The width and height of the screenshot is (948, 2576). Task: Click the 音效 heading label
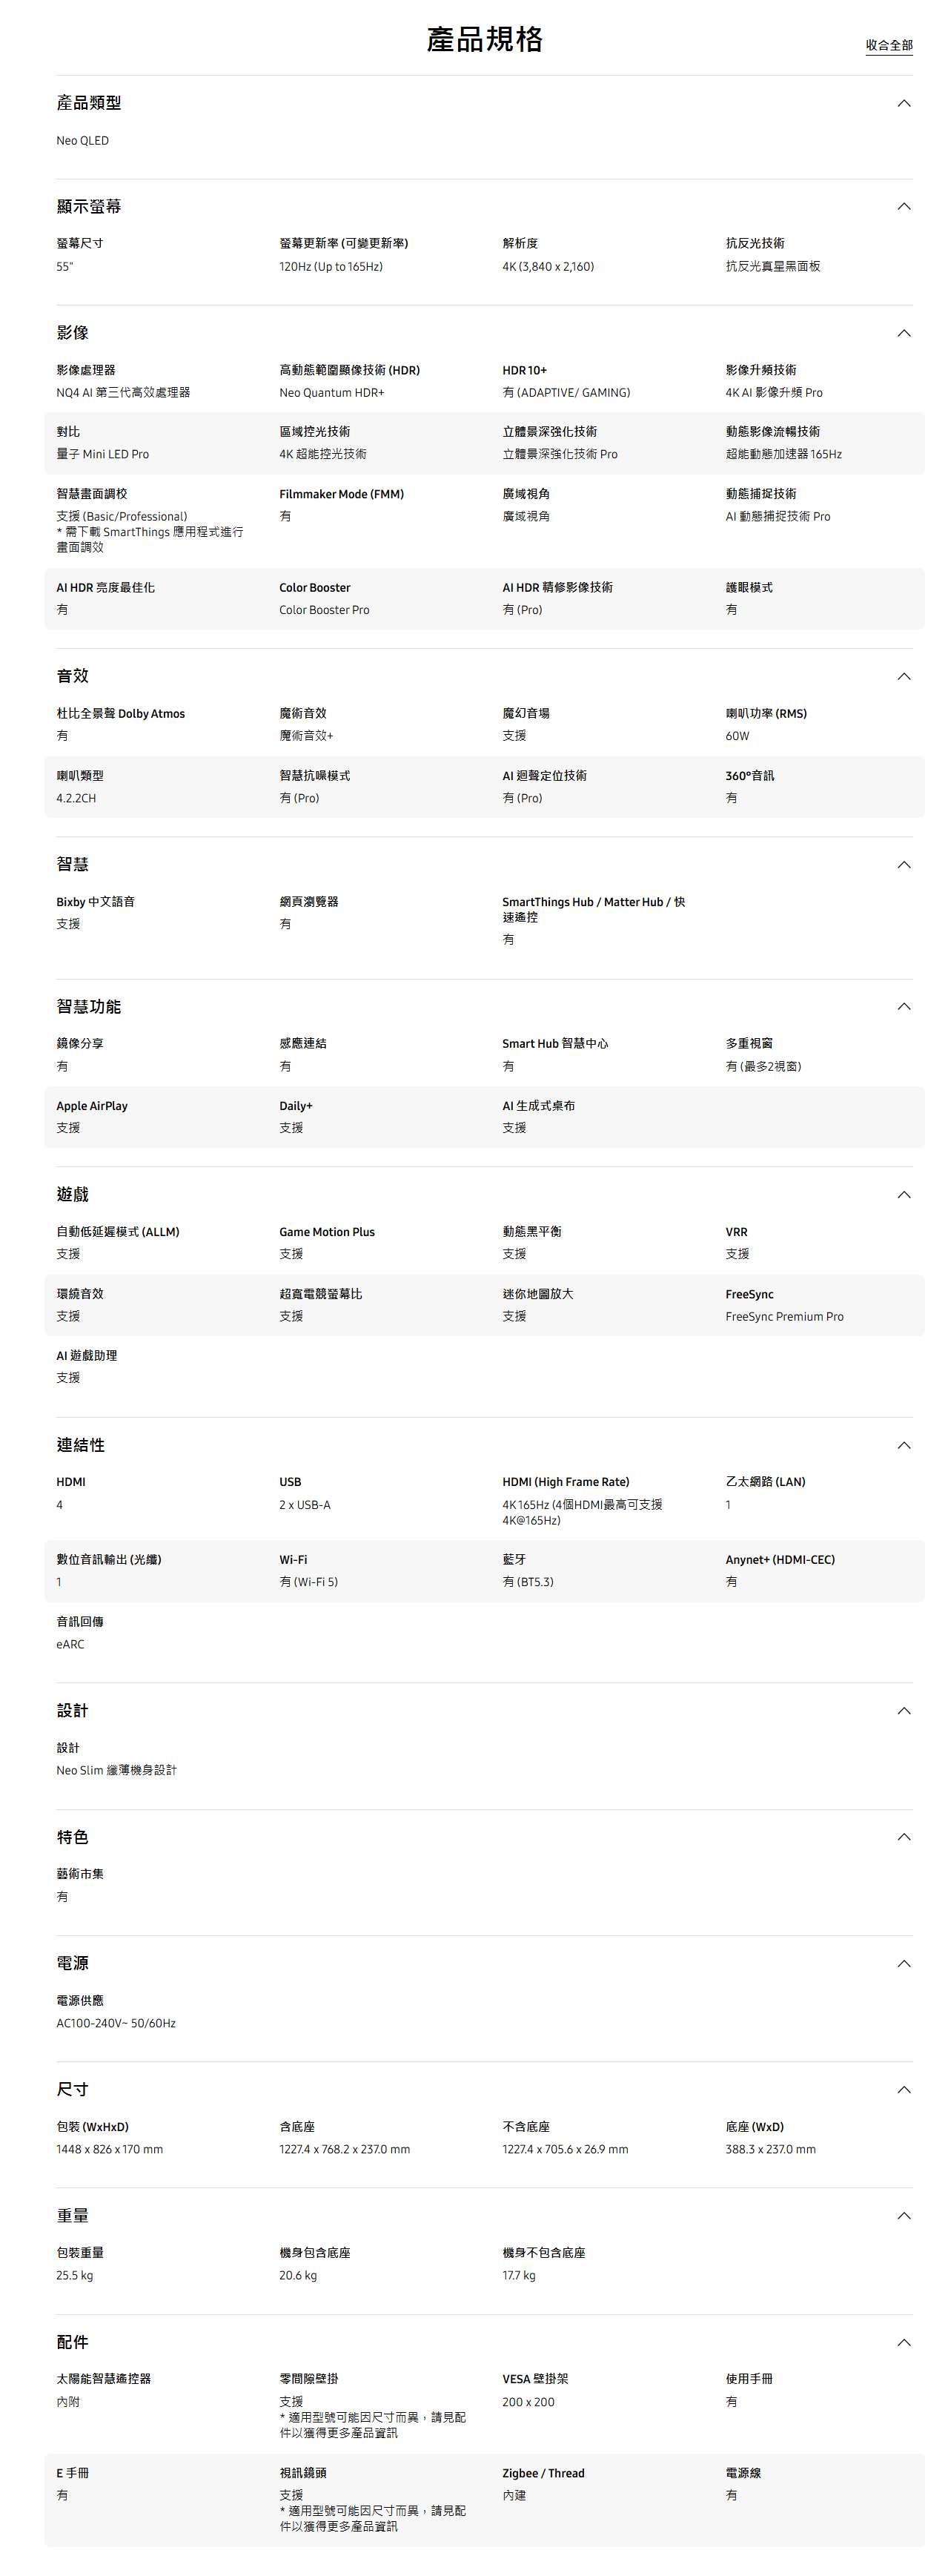(x=72, y=677)
